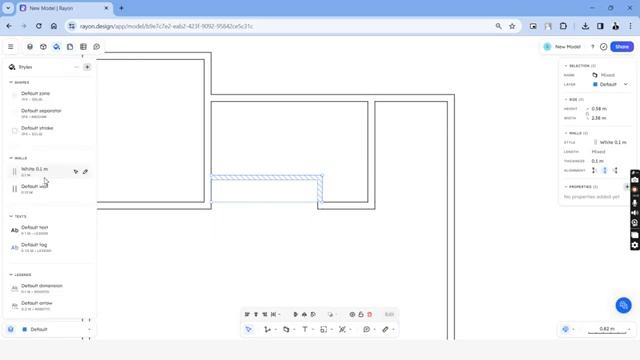Image resolution: width=640 pixels, height=360 pixels.
Task: Collapse the Walls section in Styles panel
Action: (11, 158)
